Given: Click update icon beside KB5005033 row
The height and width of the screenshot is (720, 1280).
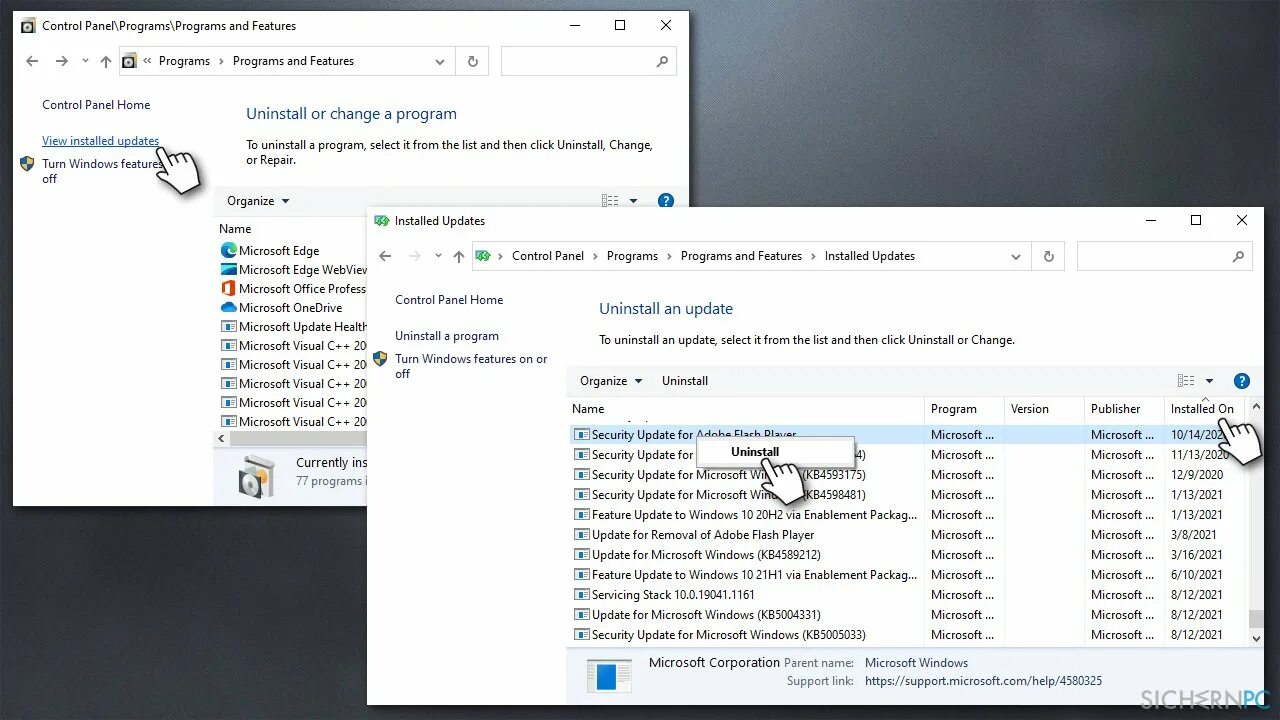Looking at the screenshot, I should [x=582, y=635].
